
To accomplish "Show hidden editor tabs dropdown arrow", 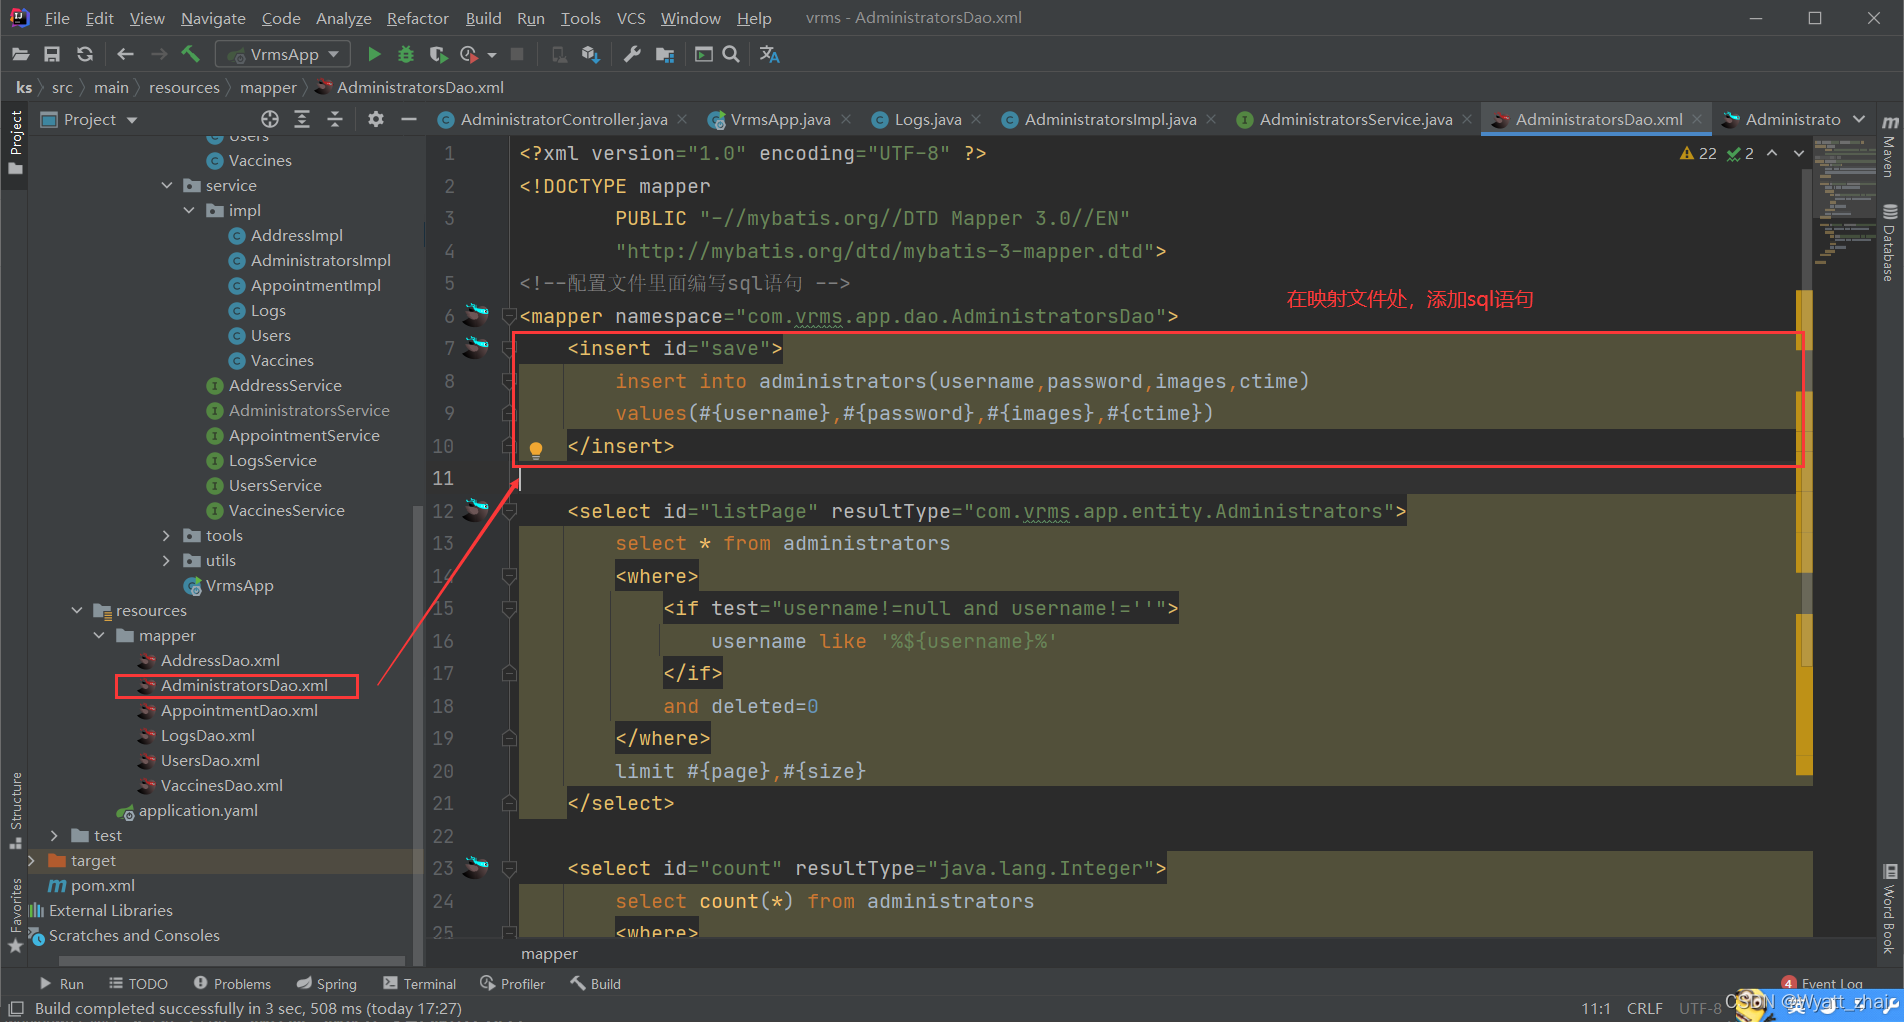I will click(1859, 119).
